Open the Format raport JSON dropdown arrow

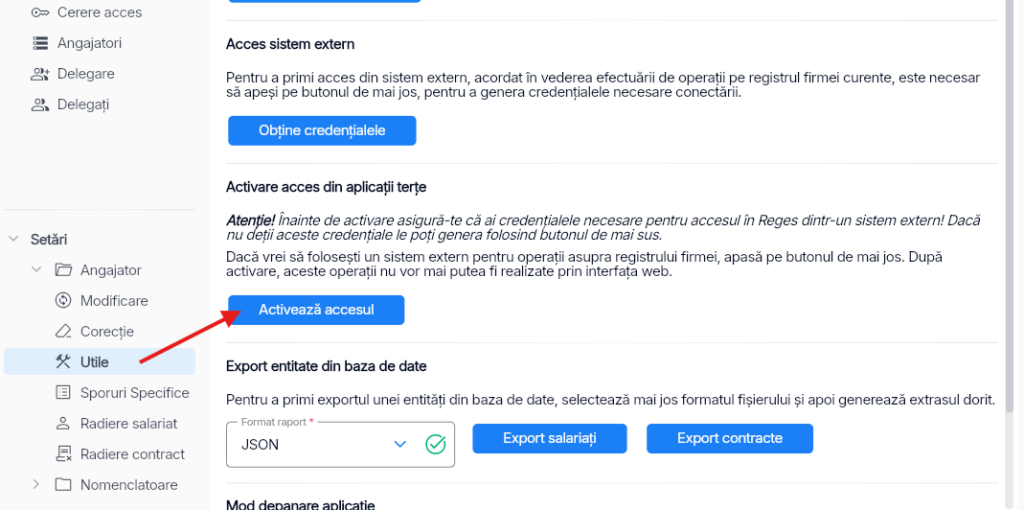coord(400,445)
